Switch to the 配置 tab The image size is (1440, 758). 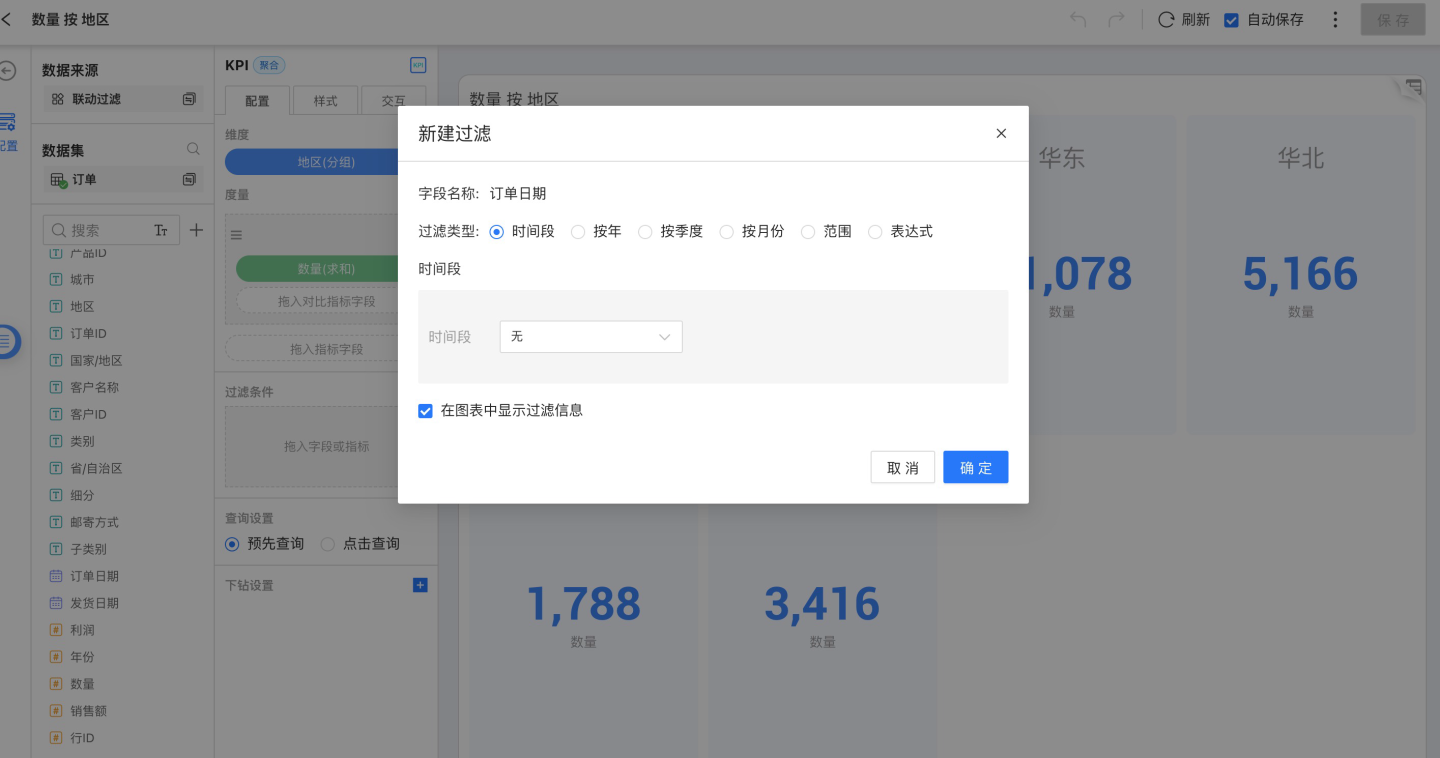click(x=257, y=101)
